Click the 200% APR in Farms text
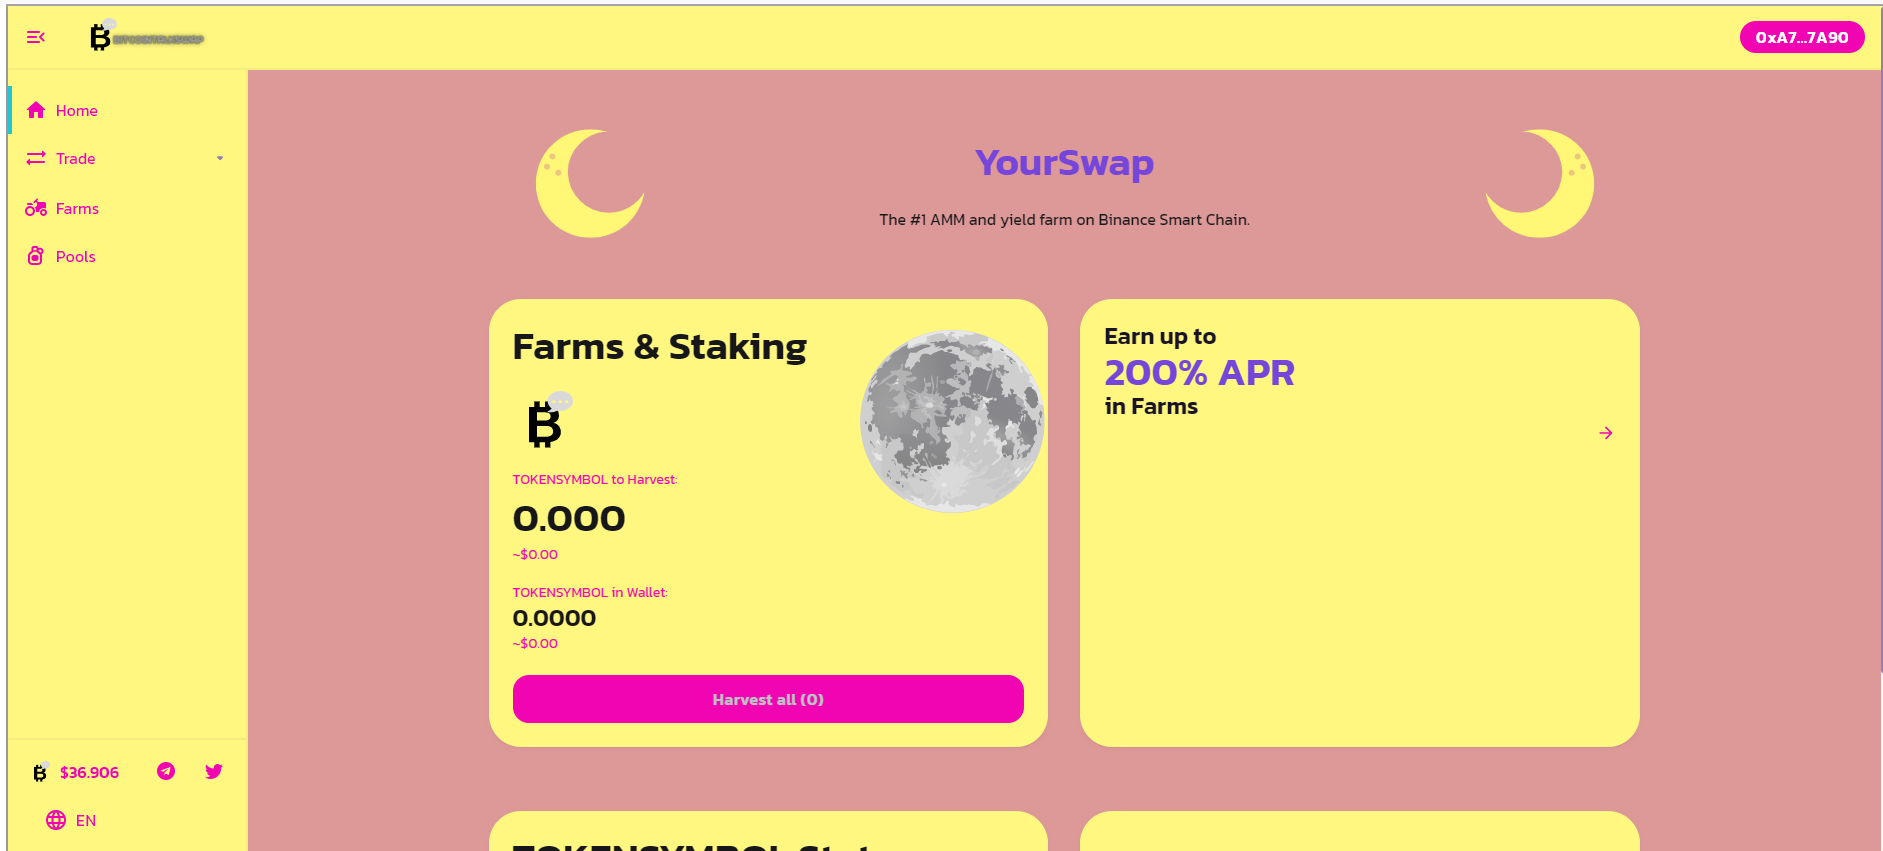 pos(1199,373)
